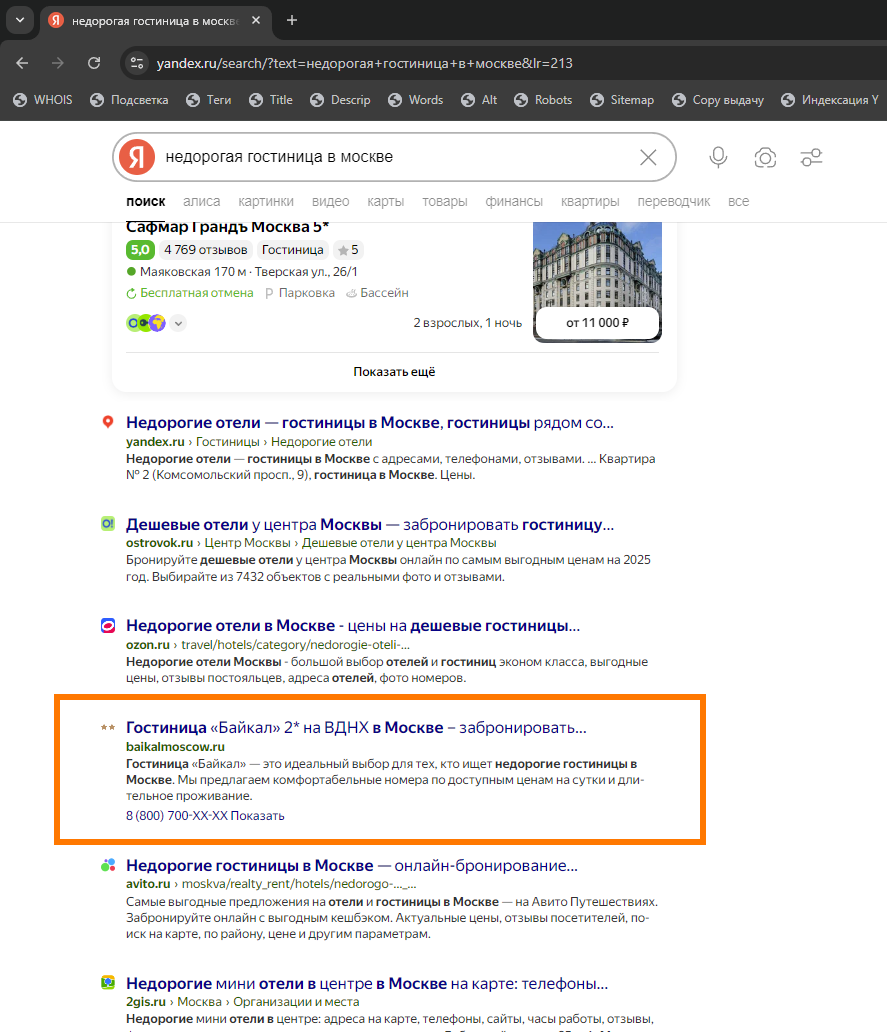Go back using browser back arrow
Viewport: 887px width, 1032px height.
click(x=22, y=63)
